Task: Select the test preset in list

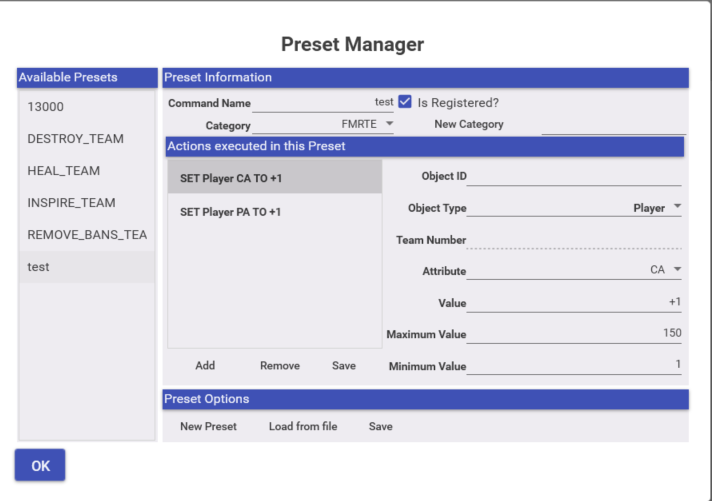Action: (87, 267)
